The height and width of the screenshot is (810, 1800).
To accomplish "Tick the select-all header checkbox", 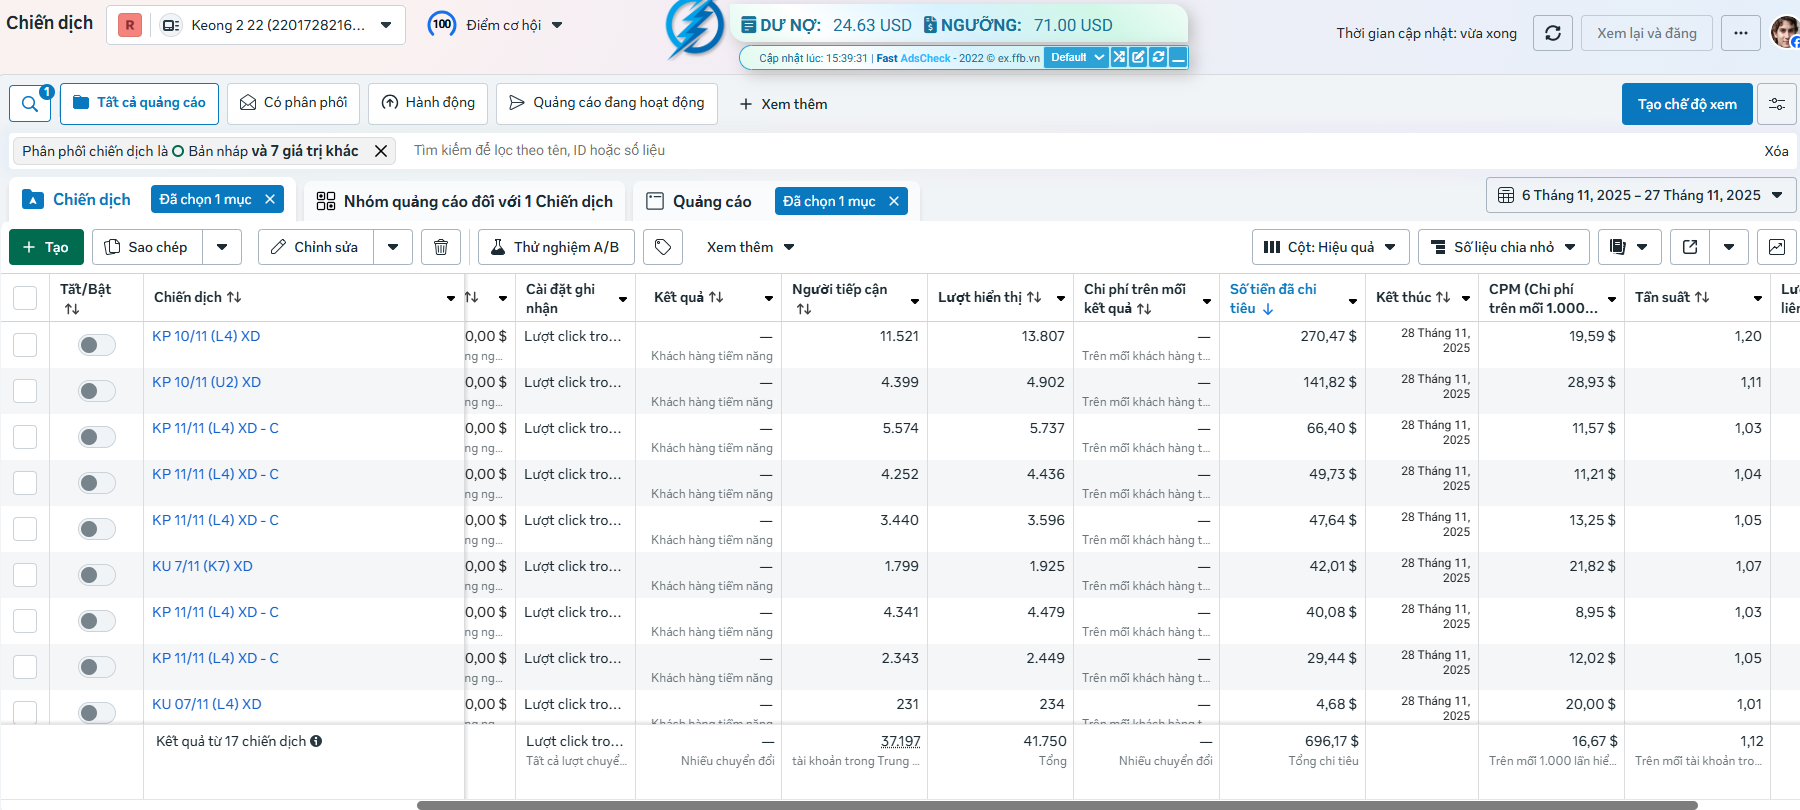I will (25, 298).
